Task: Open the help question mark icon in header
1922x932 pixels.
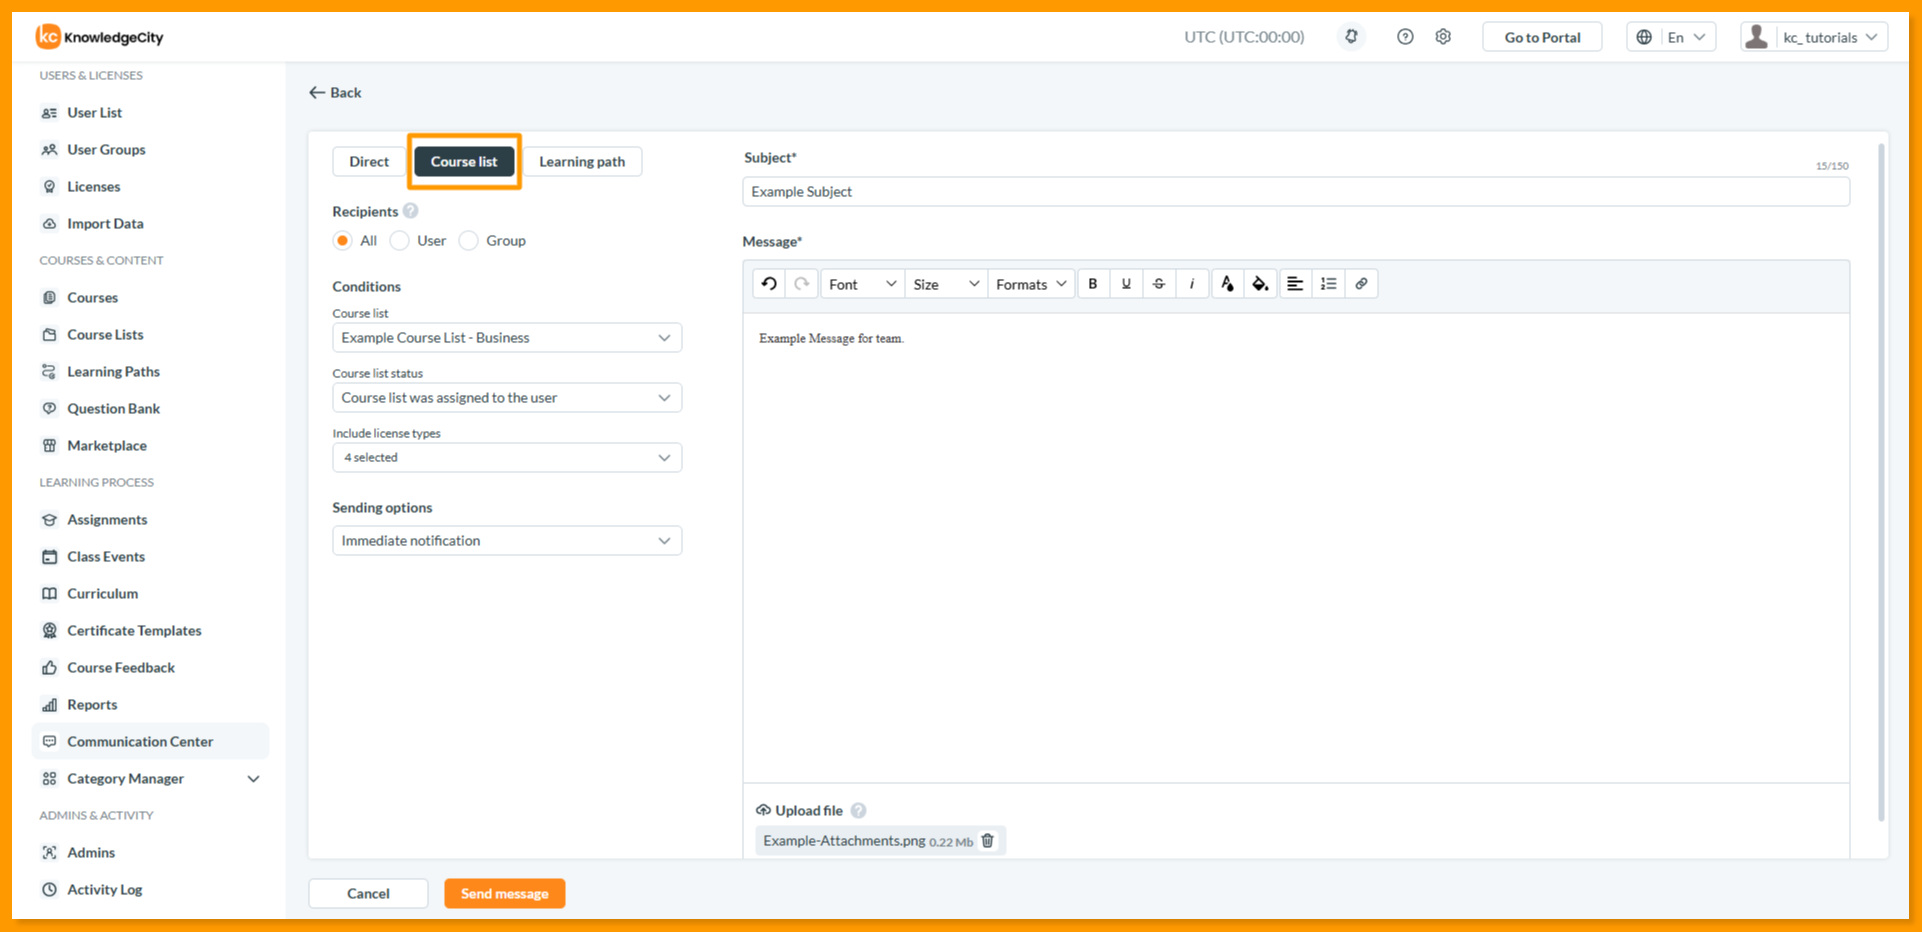Action: pos(1405,37)
